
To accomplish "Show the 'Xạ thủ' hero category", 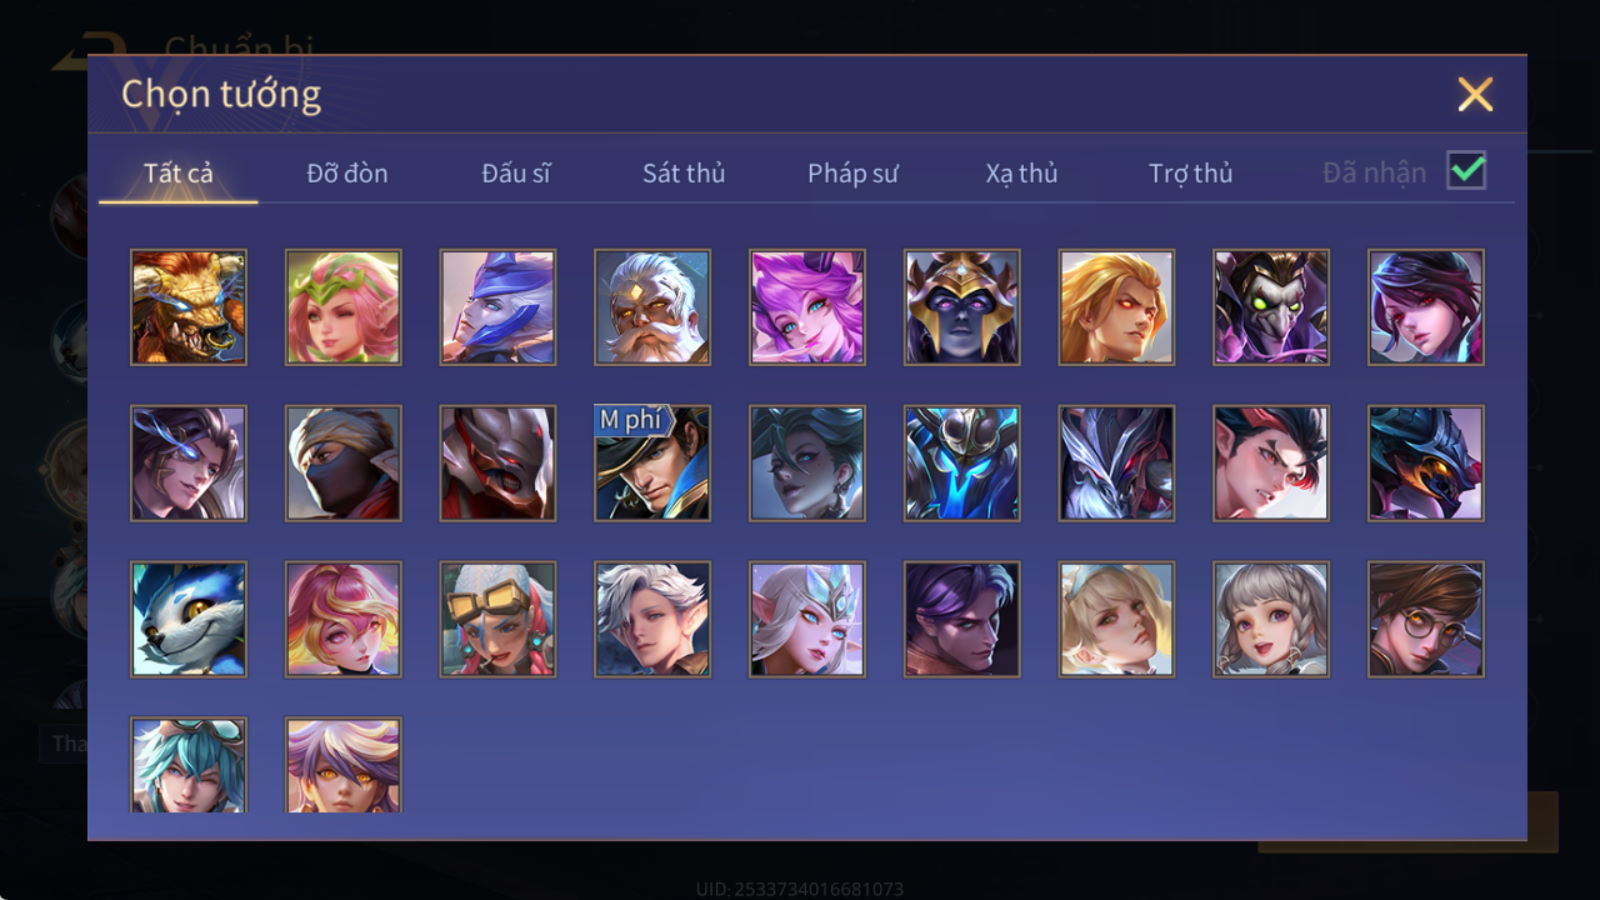I will [x=1021, y=173].
